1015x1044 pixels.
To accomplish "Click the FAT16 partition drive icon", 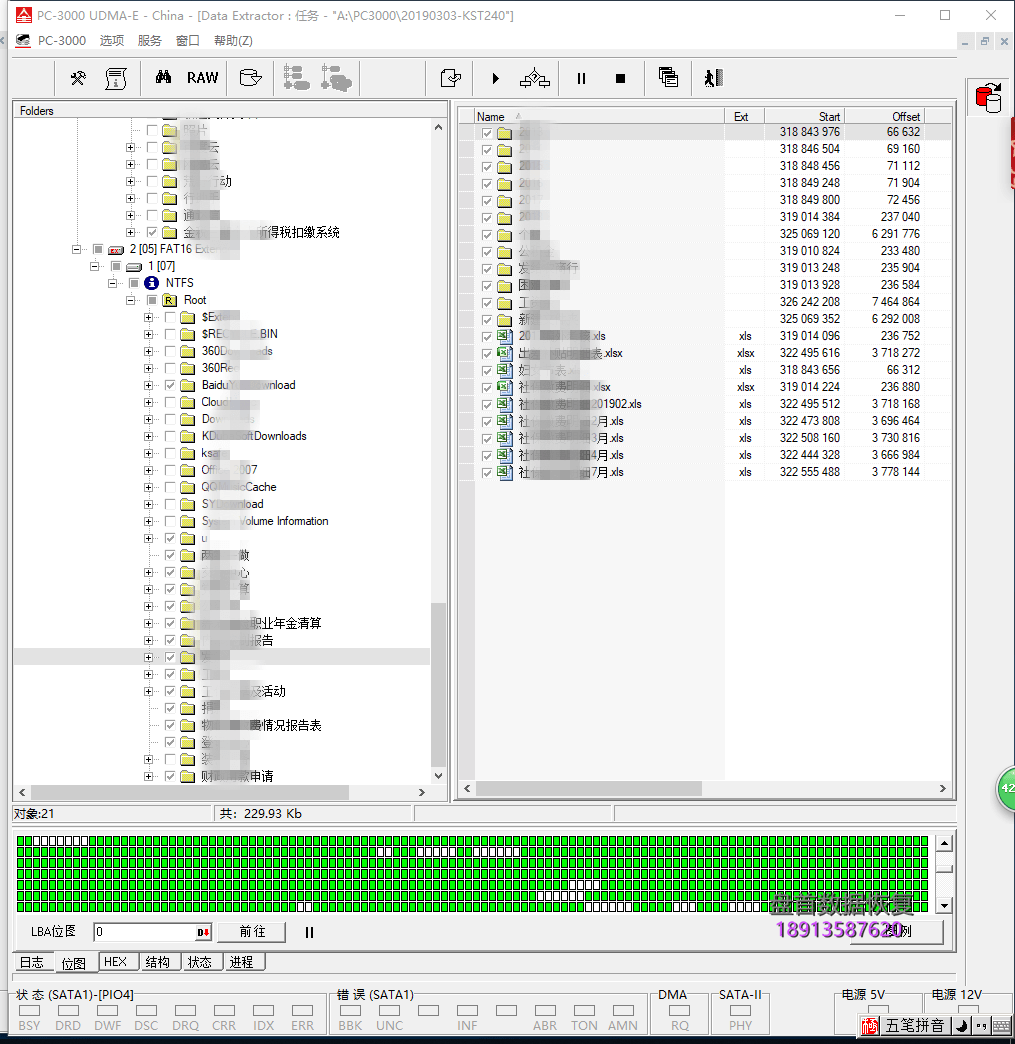I will coord(117,250).
